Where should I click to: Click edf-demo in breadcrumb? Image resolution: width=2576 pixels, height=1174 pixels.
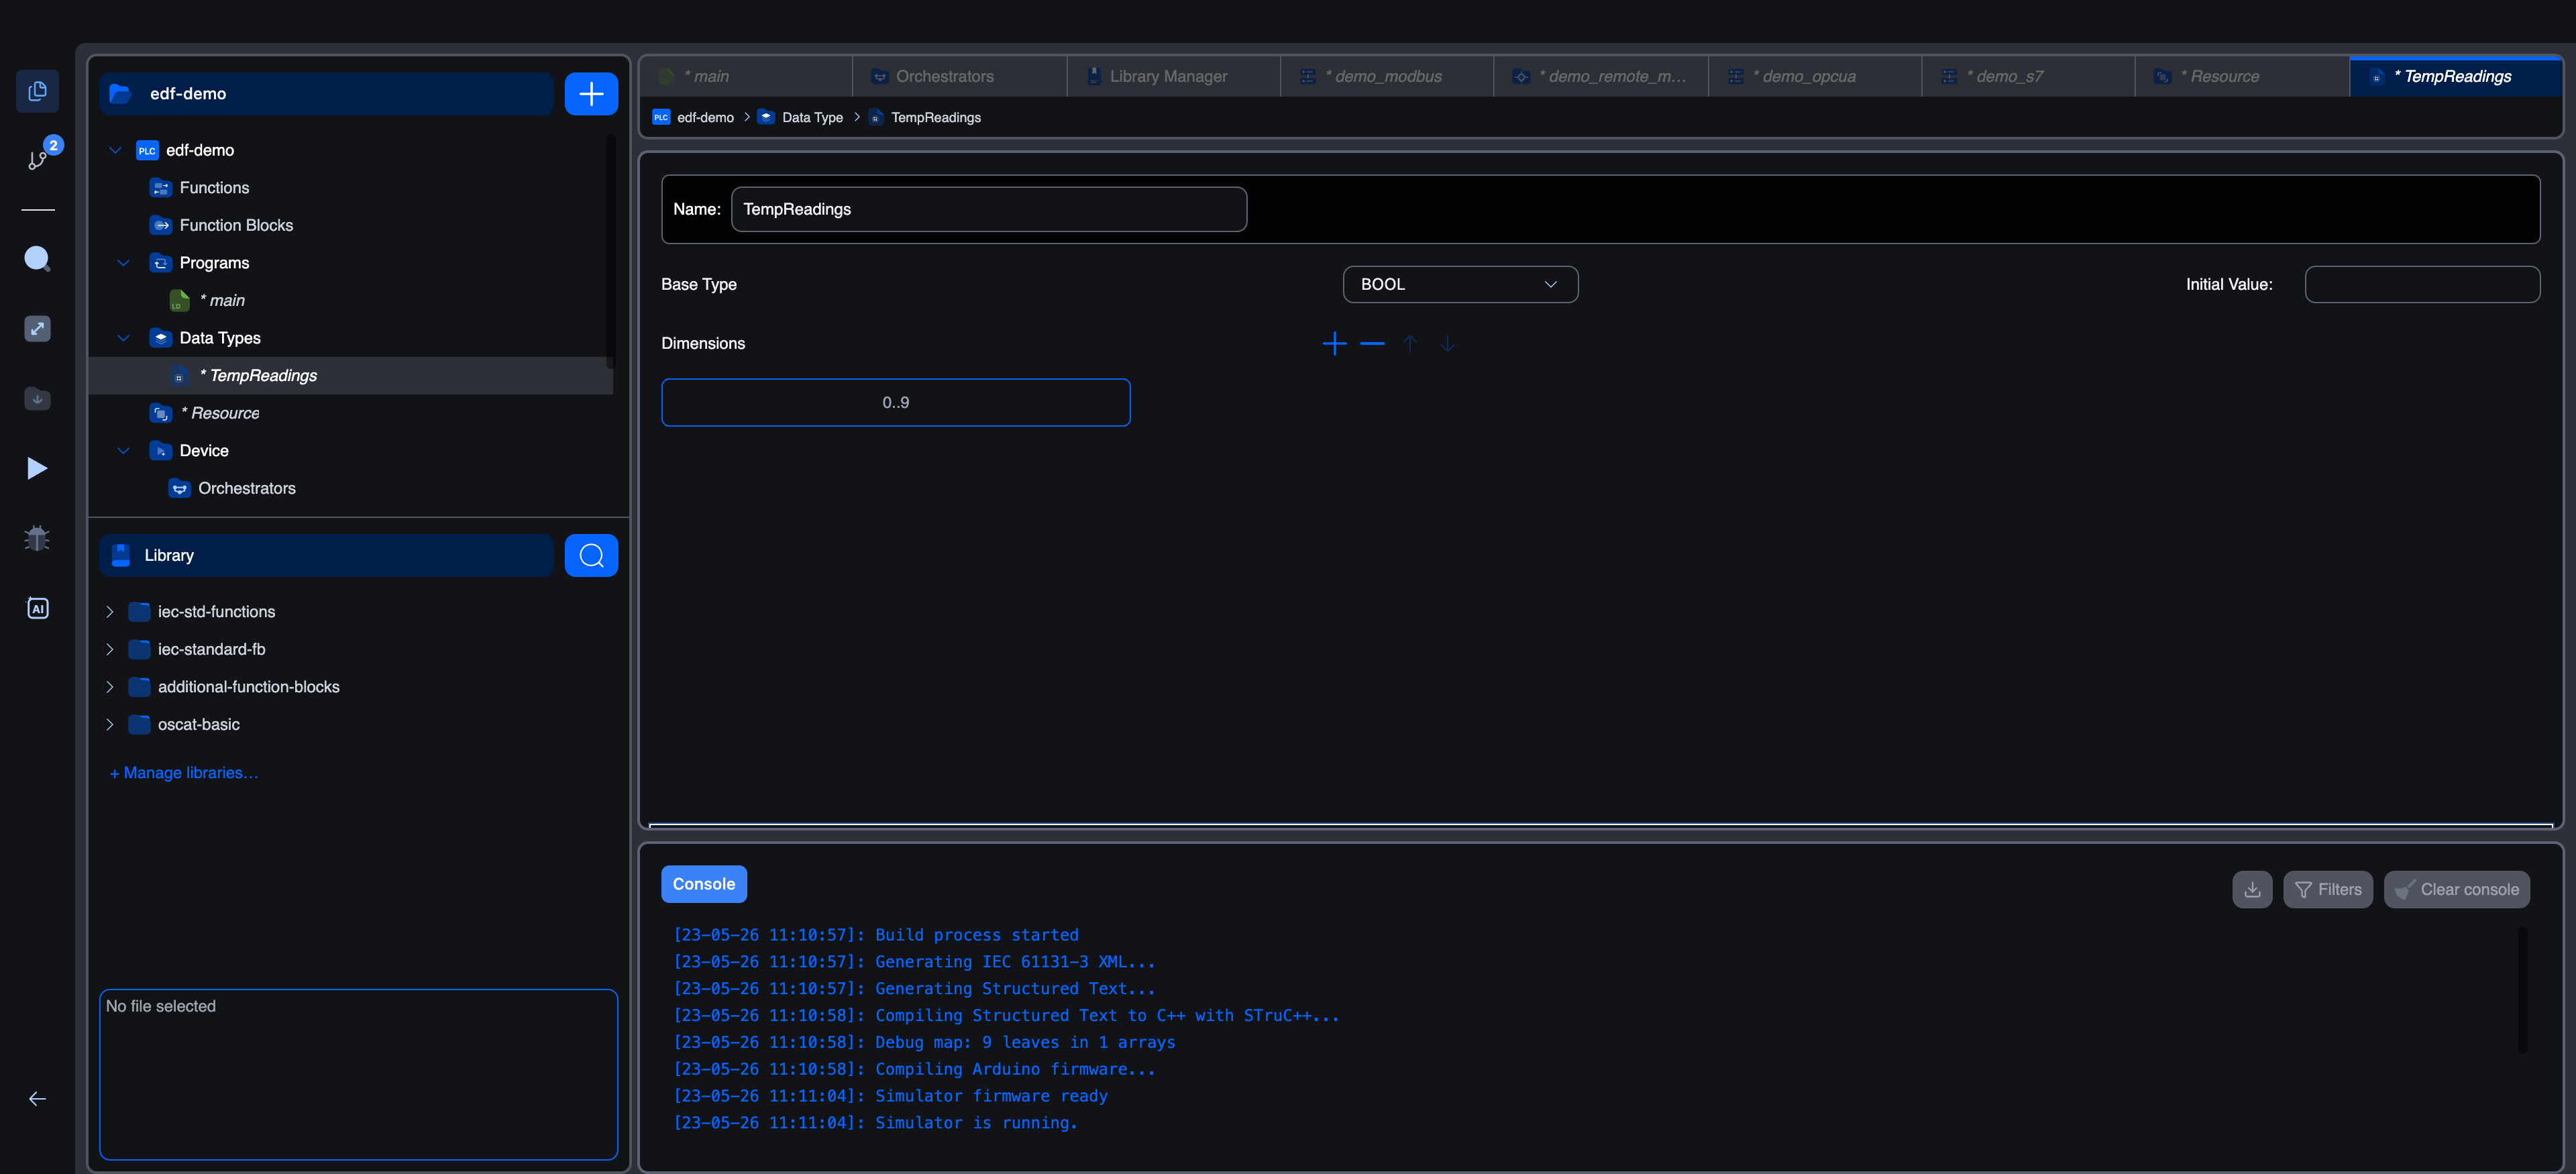click(x=705, y=117)
